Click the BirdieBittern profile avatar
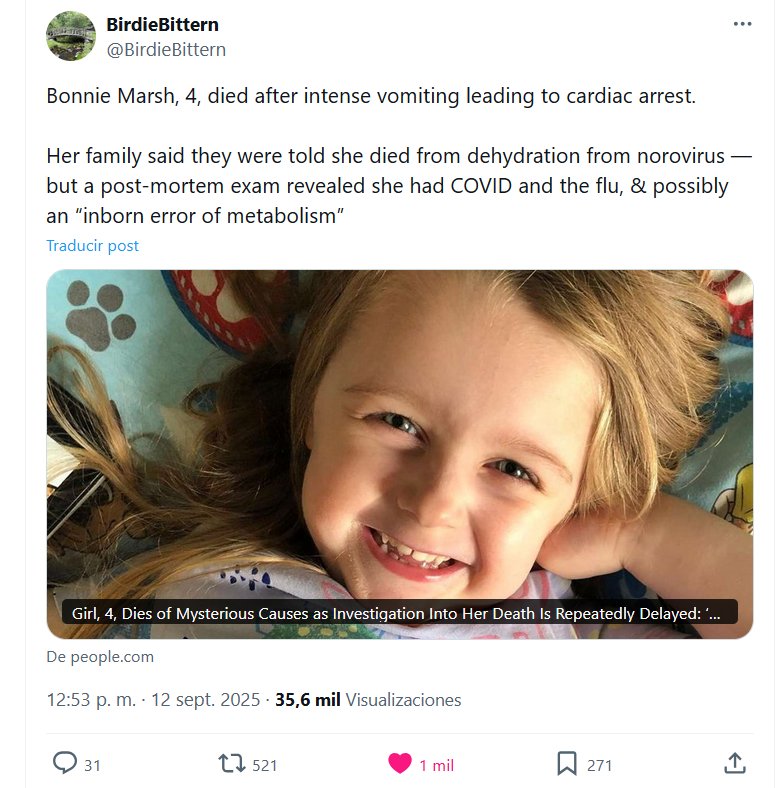 tap(71, 36)
